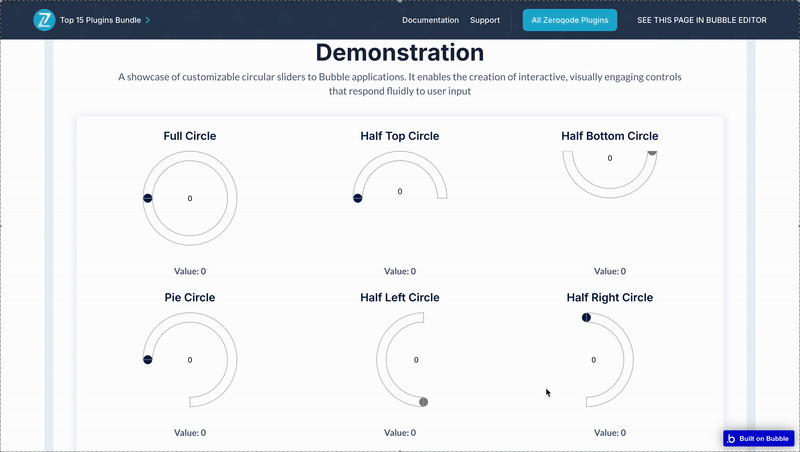The height and width of the screenshot is (452, 800).
Task: Click the All Zeroqode Plugins button
Action: 570,20
